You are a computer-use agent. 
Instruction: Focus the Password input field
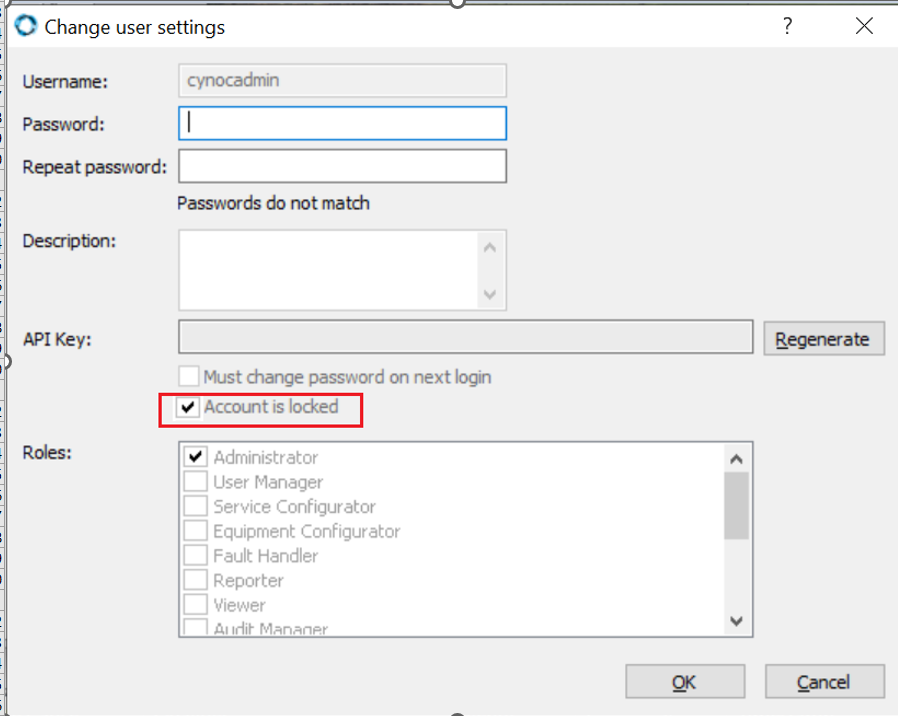click(342, 123)
